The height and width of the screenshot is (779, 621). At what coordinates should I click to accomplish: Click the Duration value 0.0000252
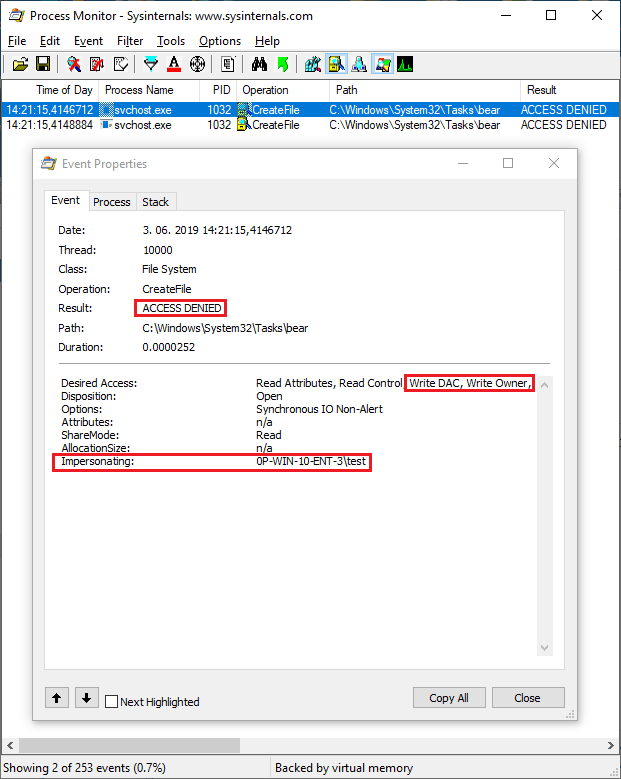168,347
